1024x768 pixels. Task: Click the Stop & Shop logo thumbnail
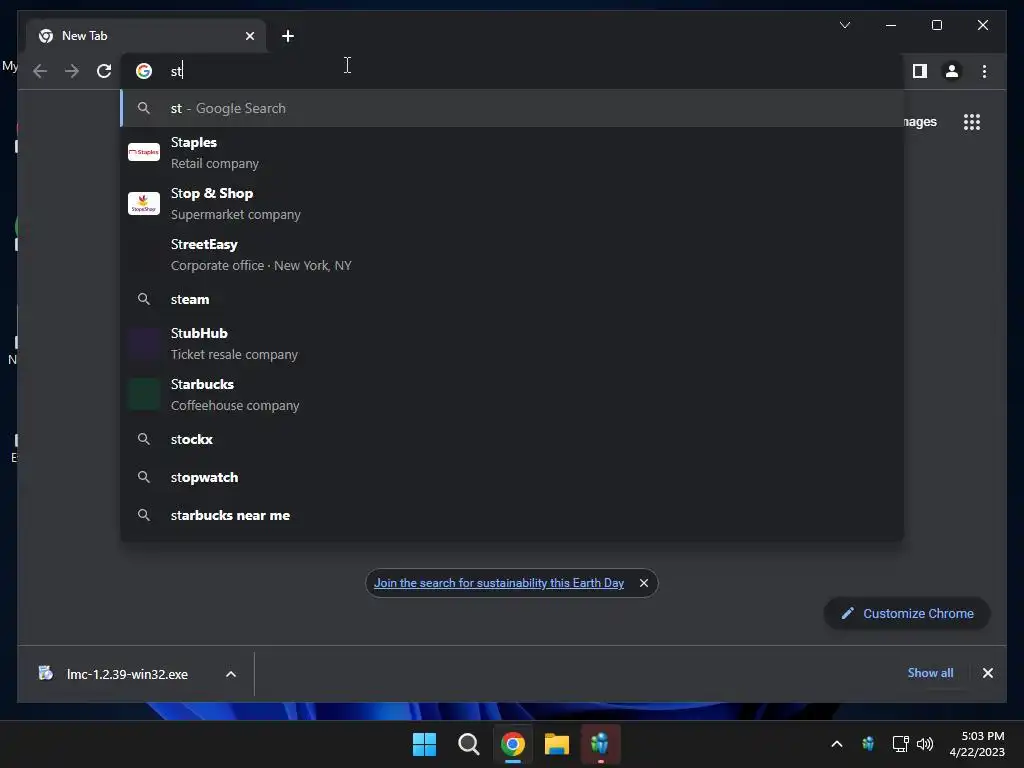pyautogui.click(x=144, y=203)
